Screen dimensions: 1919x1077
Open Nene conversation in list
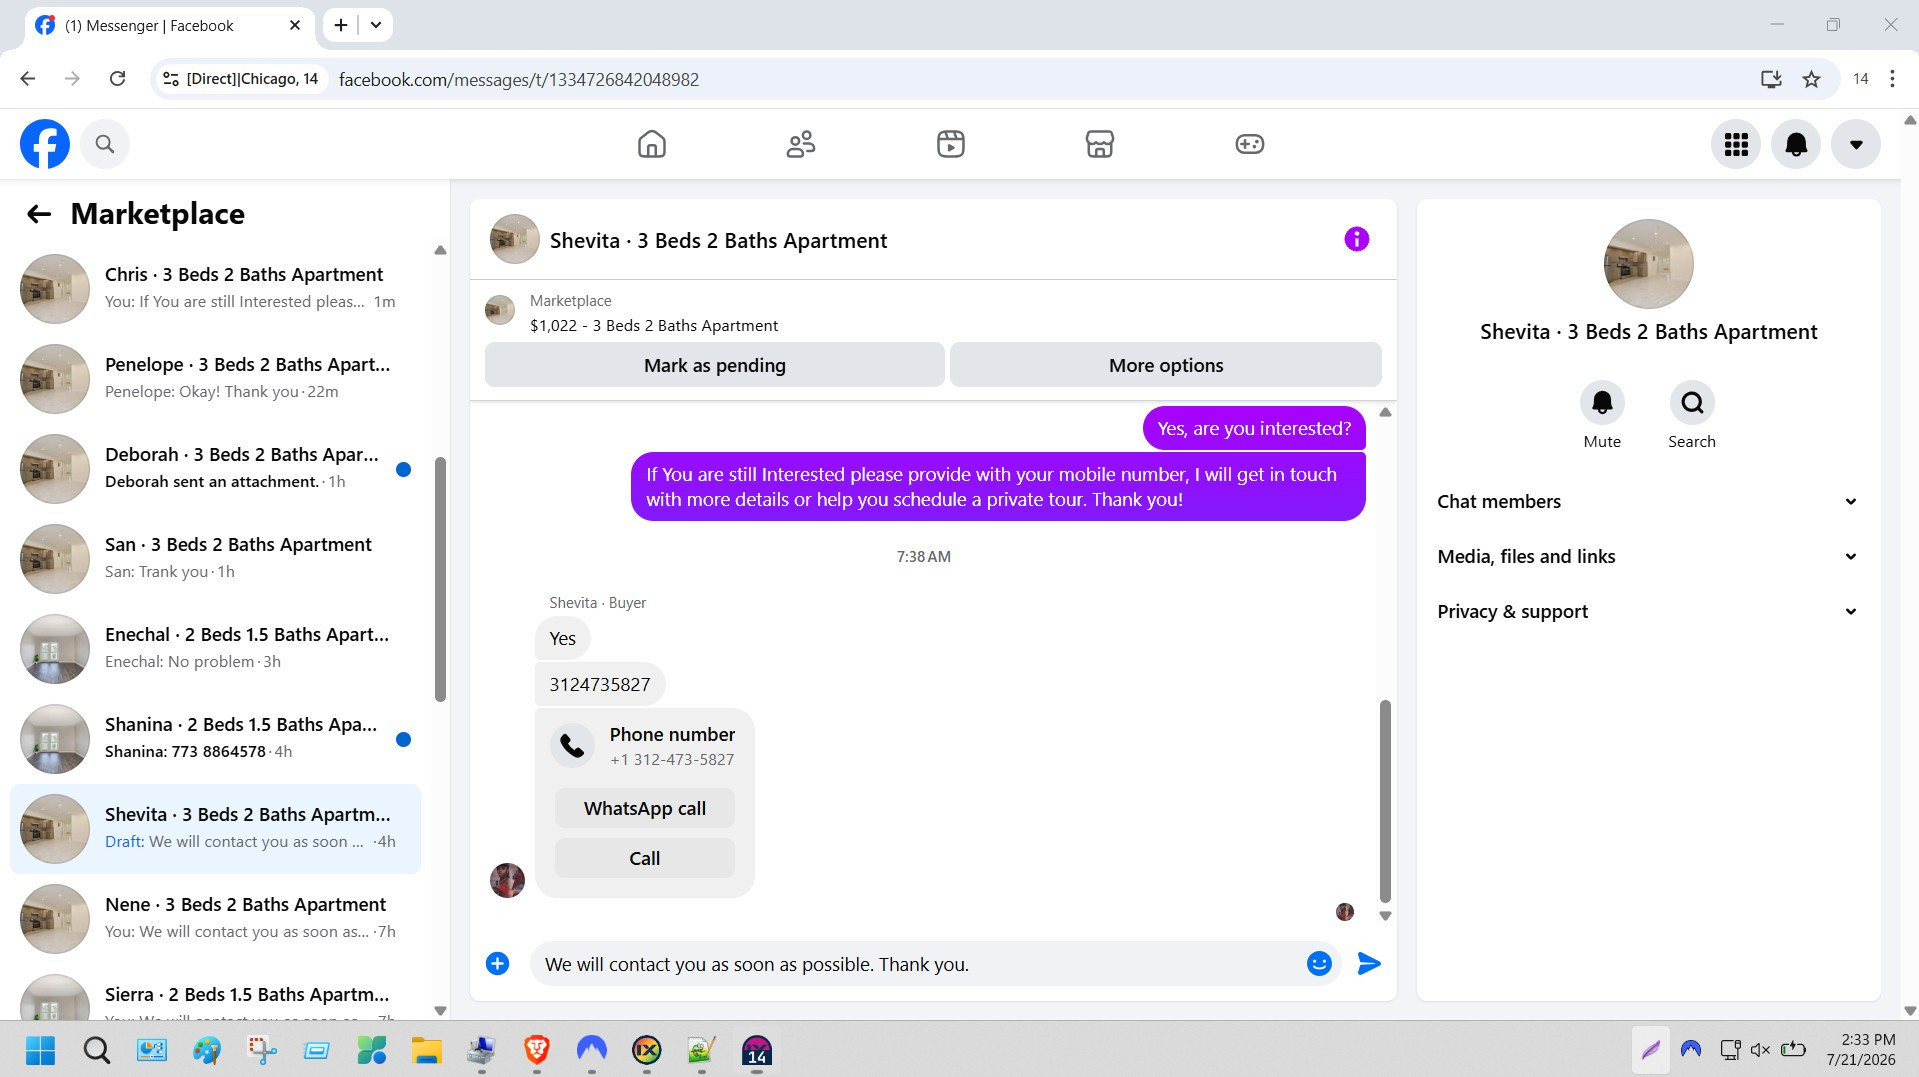tap(215, 918)
